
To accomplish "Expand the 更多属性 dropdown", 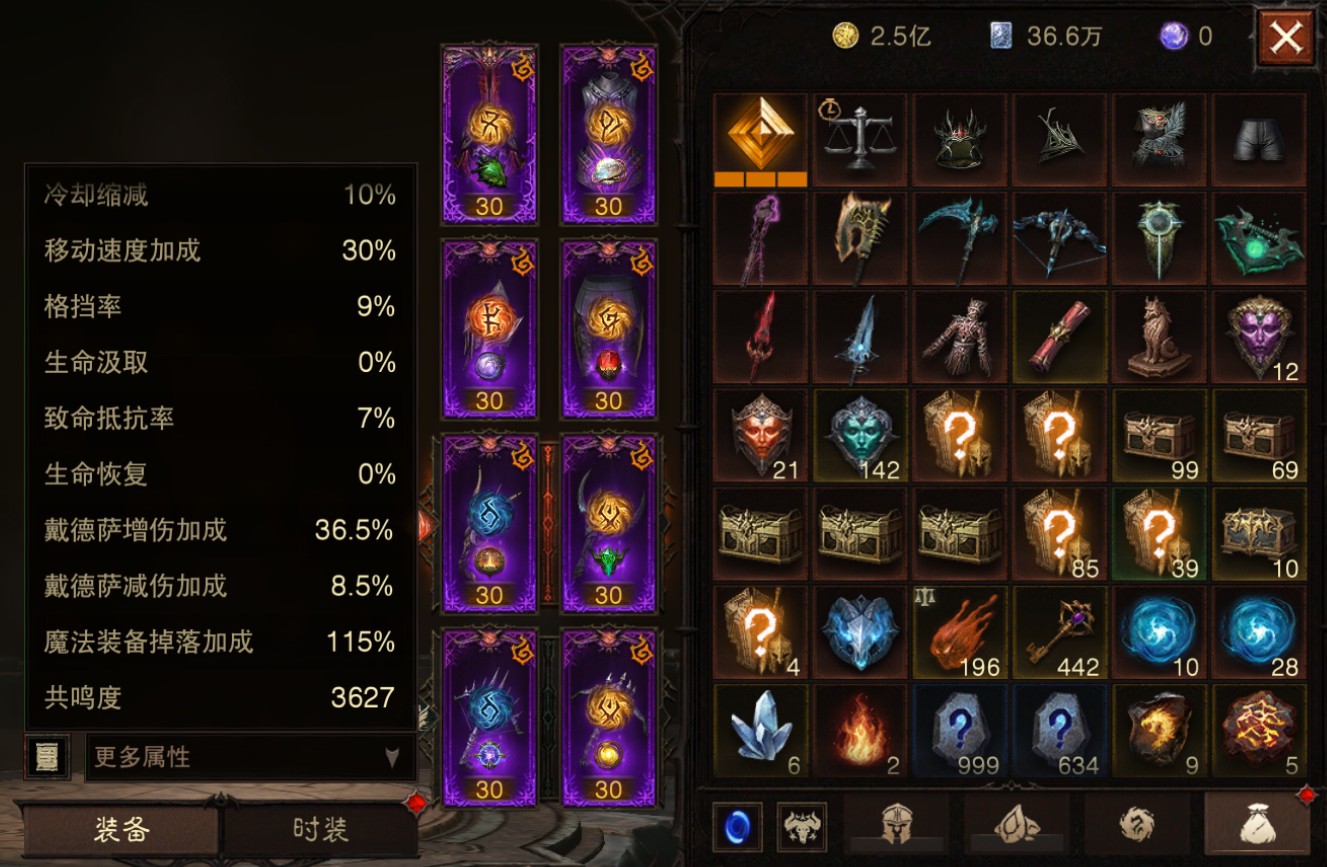I will [250, 757].
